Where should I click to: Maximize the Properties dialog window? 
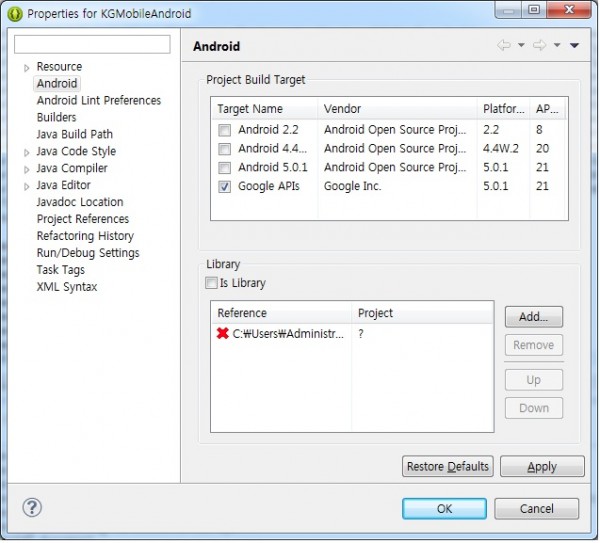[x=533, y=10]
